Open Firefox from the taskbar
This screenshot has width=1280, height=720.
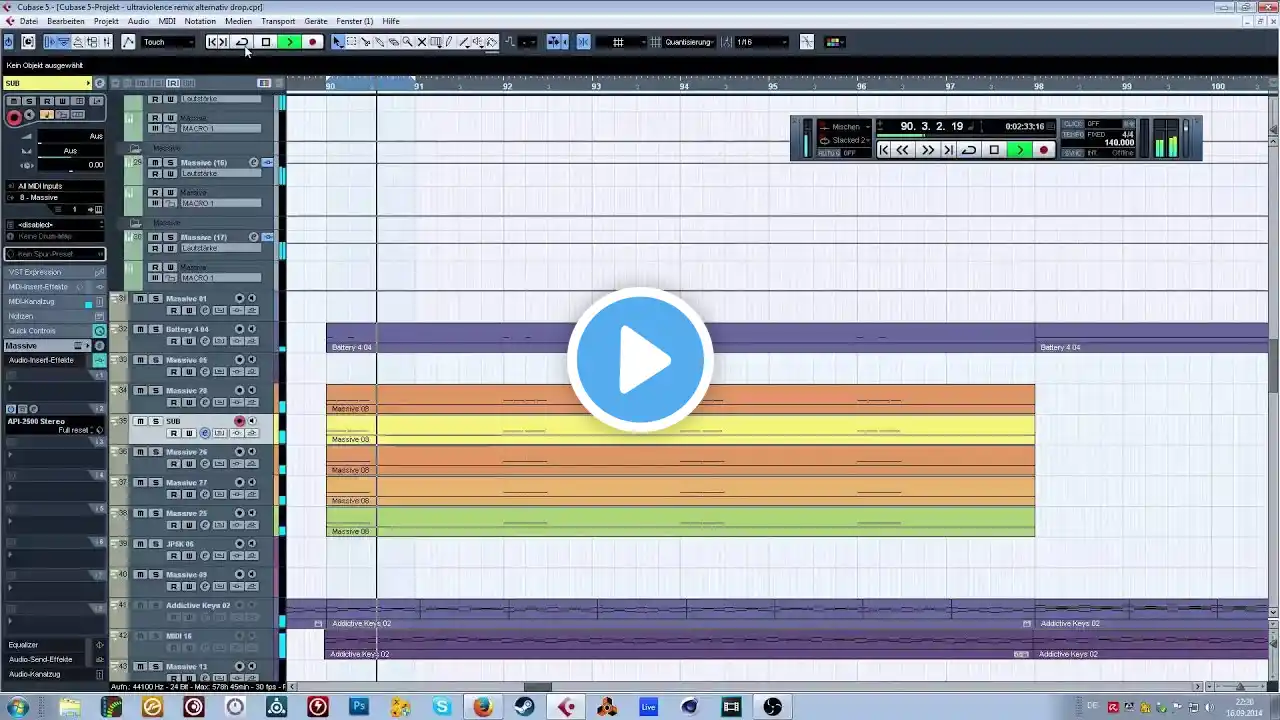(x=483, y=707)
